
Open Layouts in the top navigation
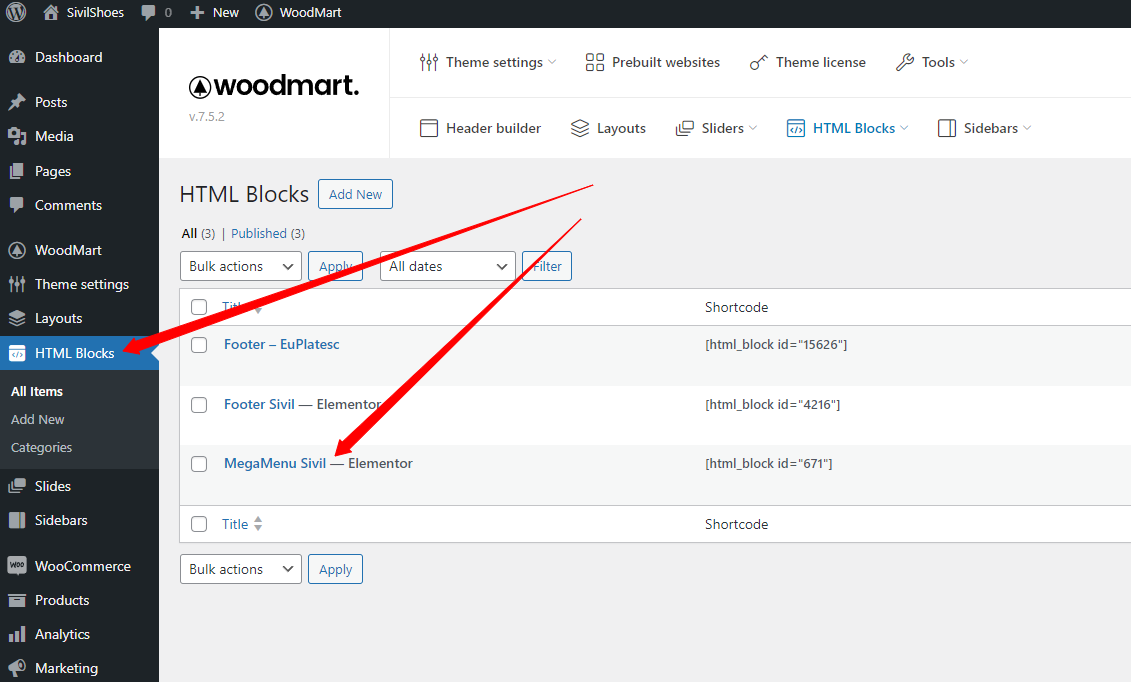tap(608, 128)
